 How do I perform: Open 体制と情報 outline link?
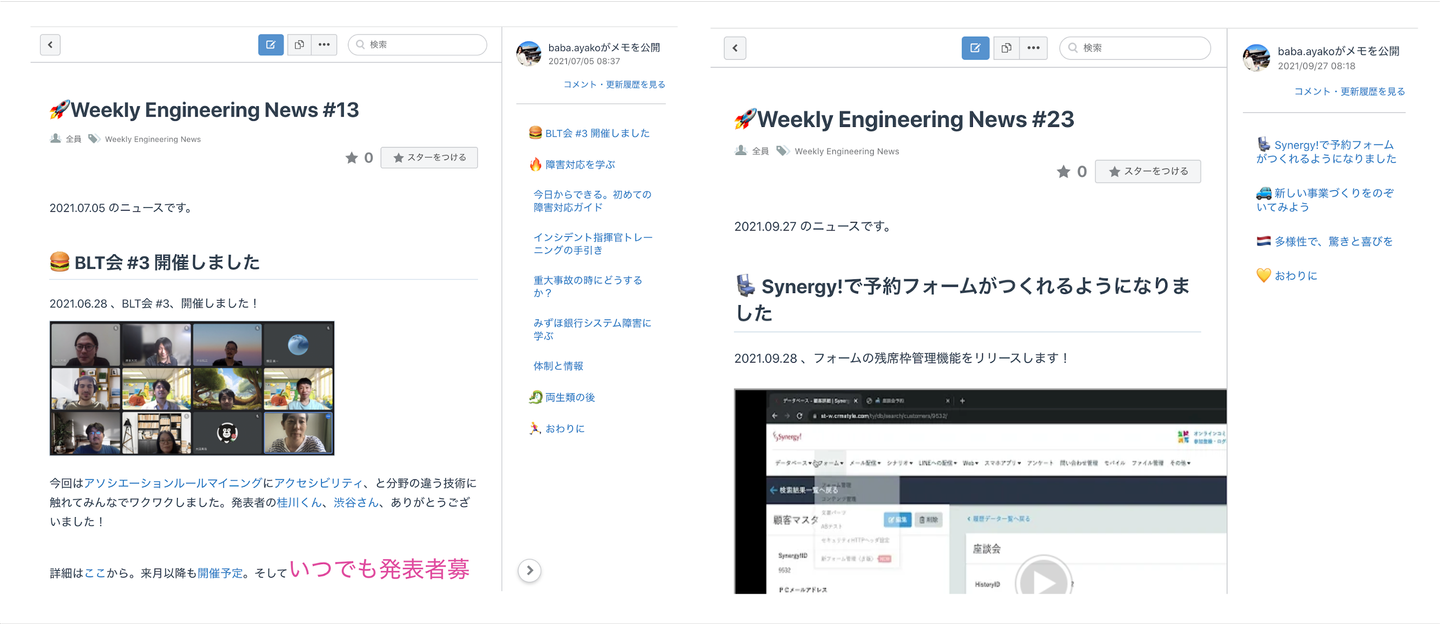[x=558, y=366]
